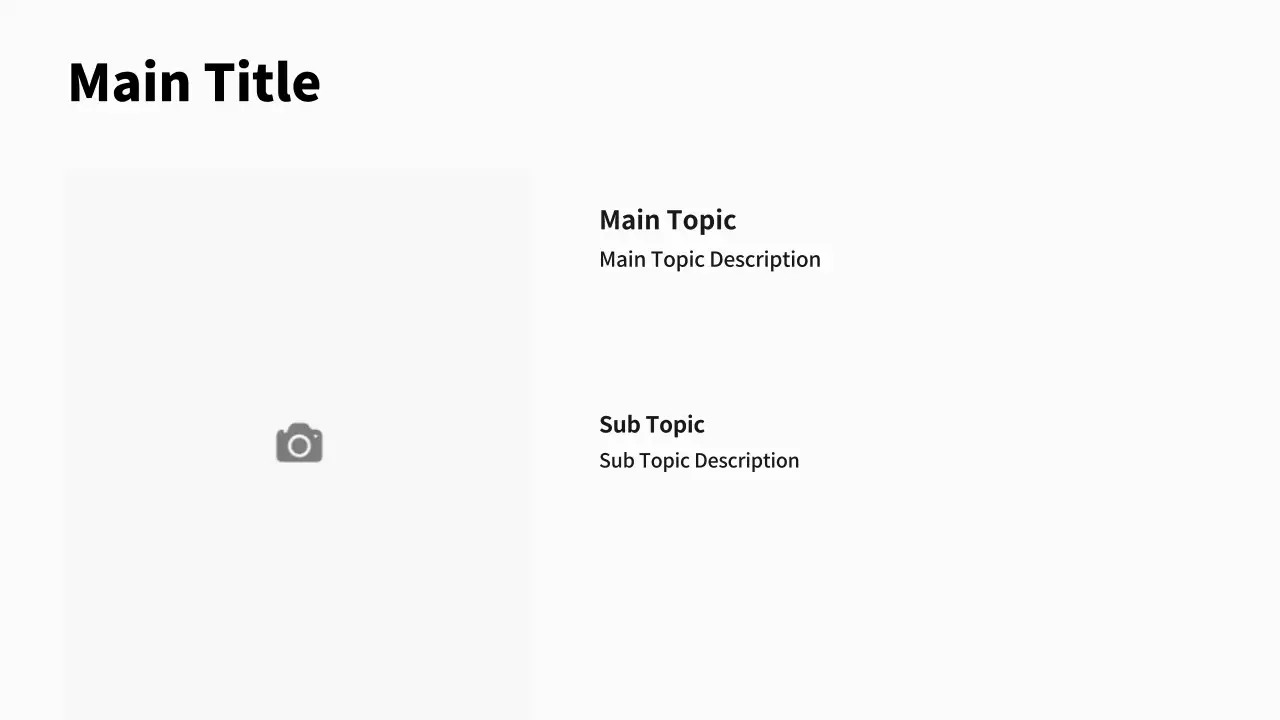
Task: Click the camera icon in the image placeholder
Action: click(299, 444)
